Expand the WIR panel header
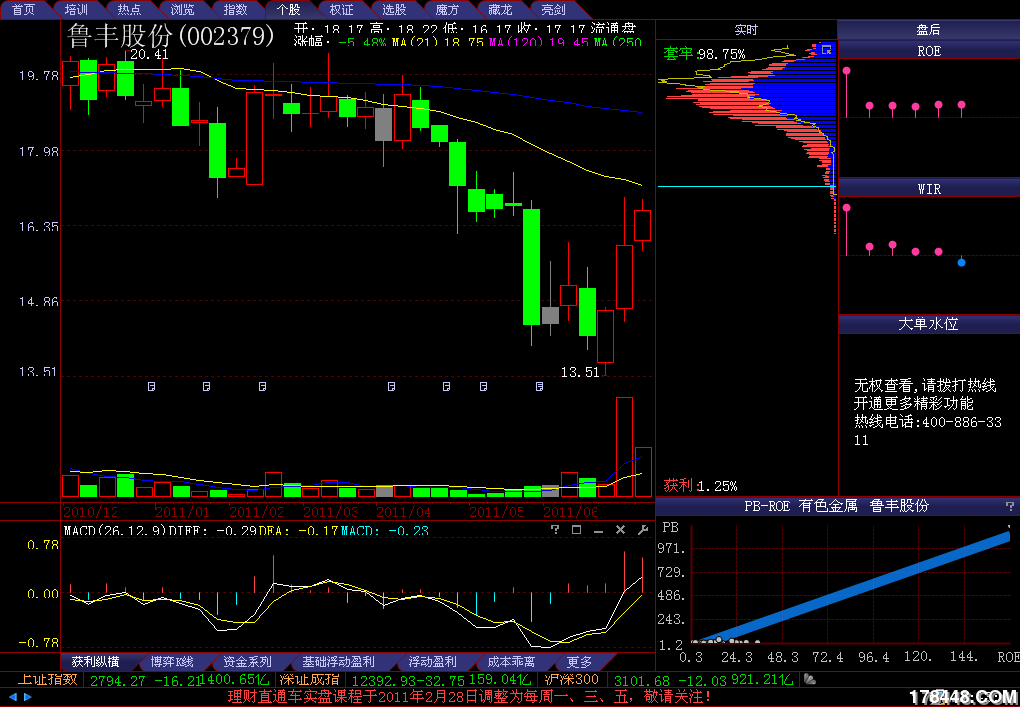Screen dimensions: 1020x707 [x=928, y=188]
